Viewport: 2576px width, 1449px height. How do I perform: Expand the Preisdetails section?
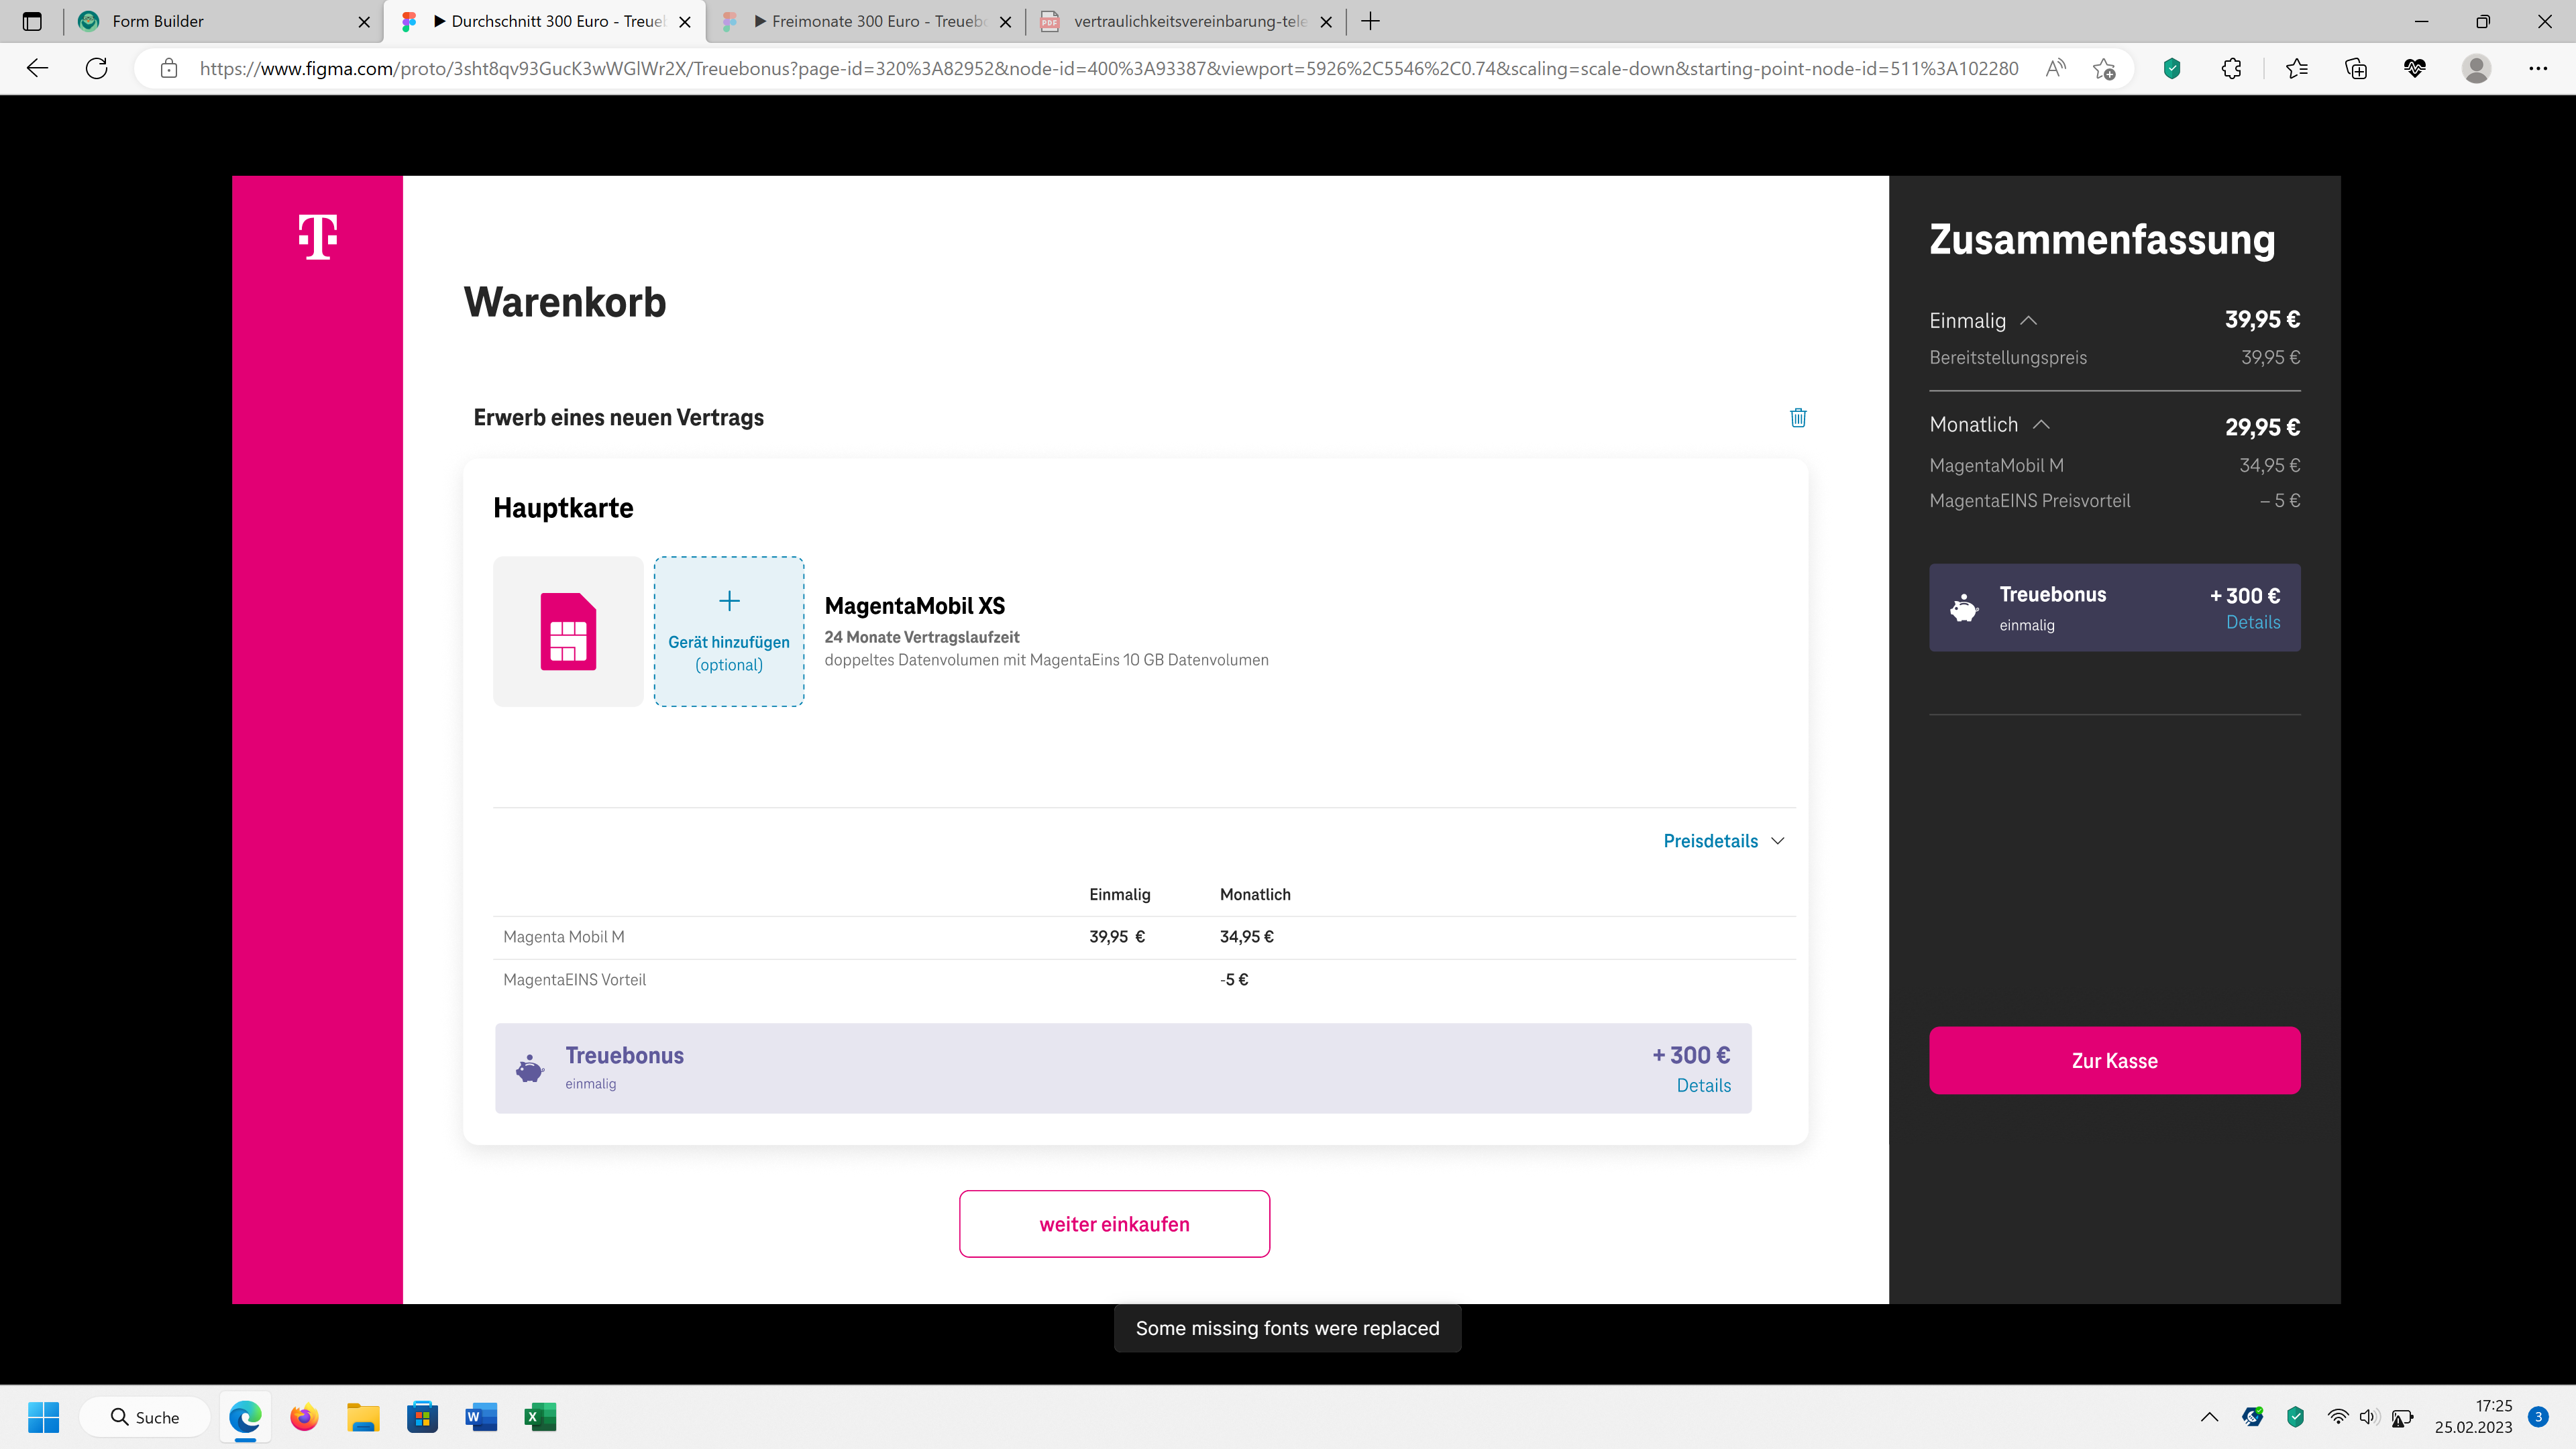coord(1723,841)
